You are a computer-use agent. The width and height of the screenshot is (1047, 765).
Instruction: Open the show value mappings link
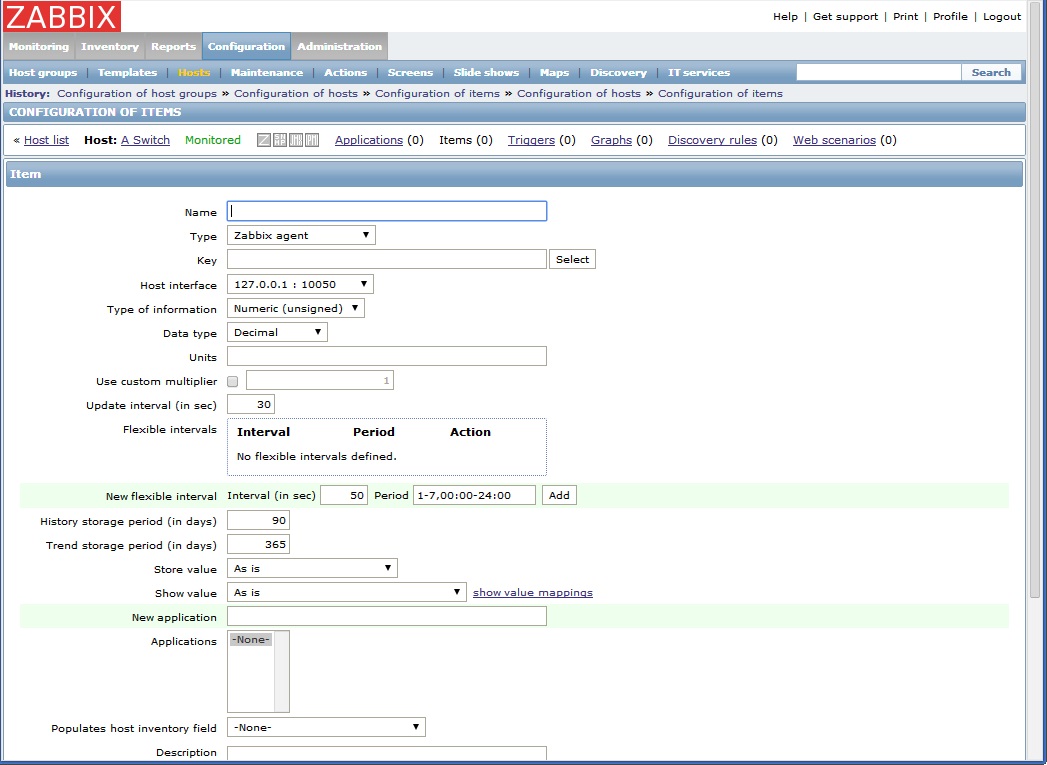pos(532,592)
